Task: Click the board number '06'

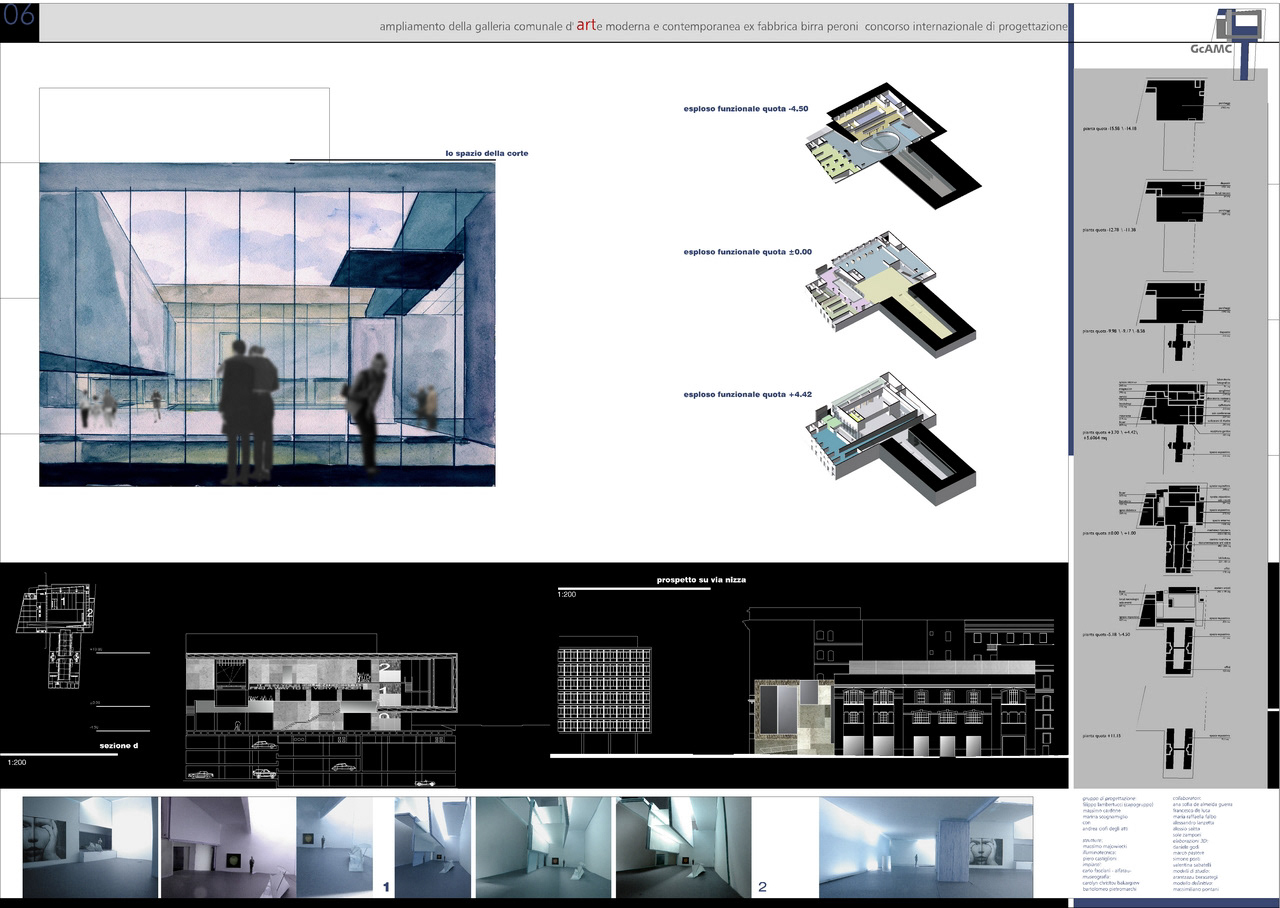Action: click(x=19, y=17)
